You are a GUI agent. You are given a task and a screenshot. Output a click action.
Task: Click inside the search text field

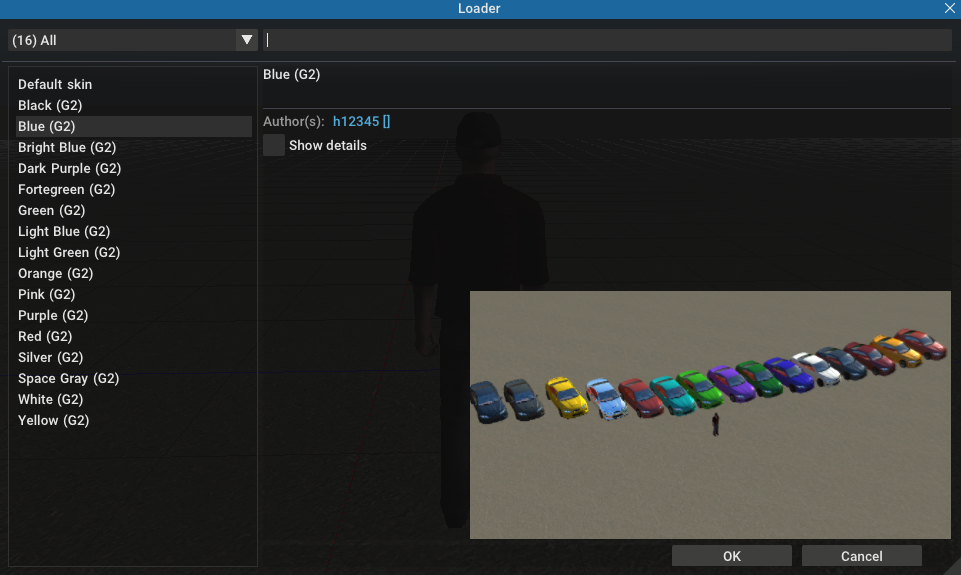(606, 40)
